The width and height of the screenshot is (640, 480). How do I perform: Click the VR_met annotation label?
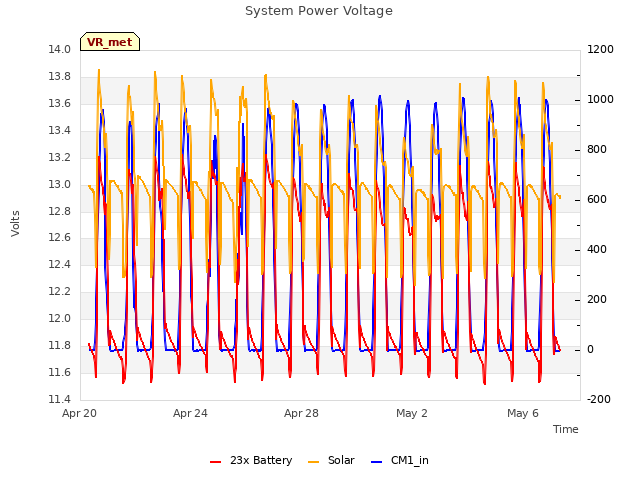coord(110,42)
